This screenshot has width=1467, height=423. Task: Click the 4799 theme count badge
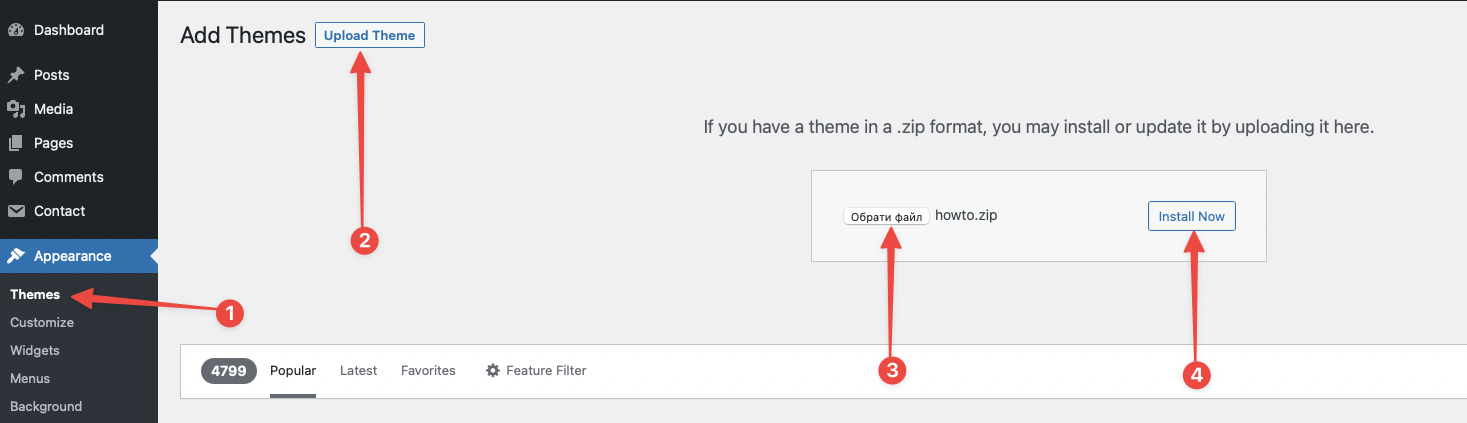coord(229,371)
